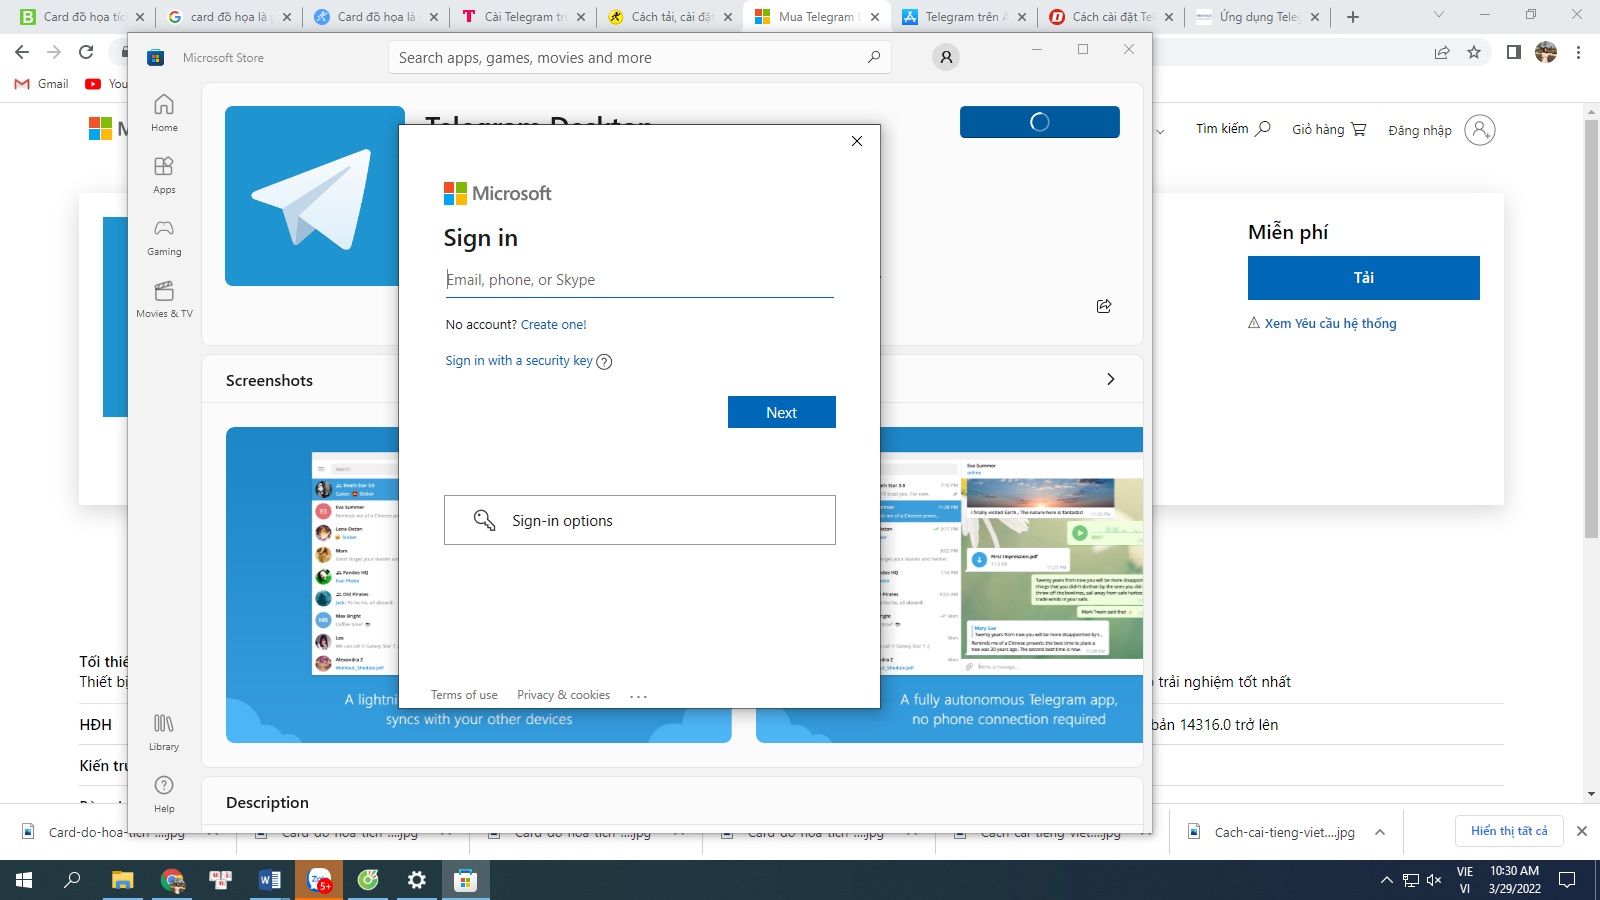Click the Create one! link
Image resolution: width=1600 pixels, height=900 pixels.
point(554,325)
